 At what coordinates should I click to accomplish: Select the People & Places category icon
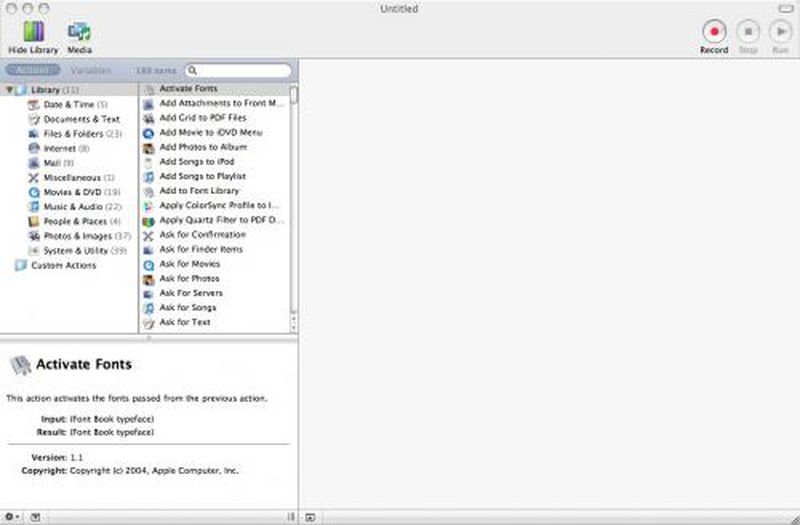click(x=34, y=221)
